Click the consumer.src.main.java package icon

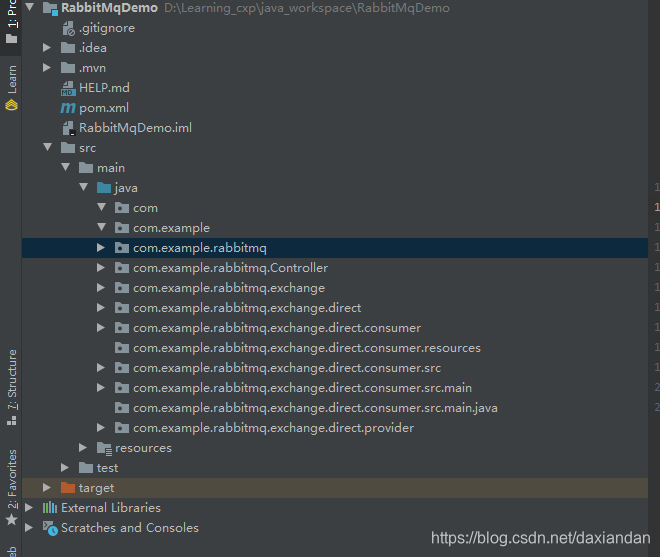122,408
